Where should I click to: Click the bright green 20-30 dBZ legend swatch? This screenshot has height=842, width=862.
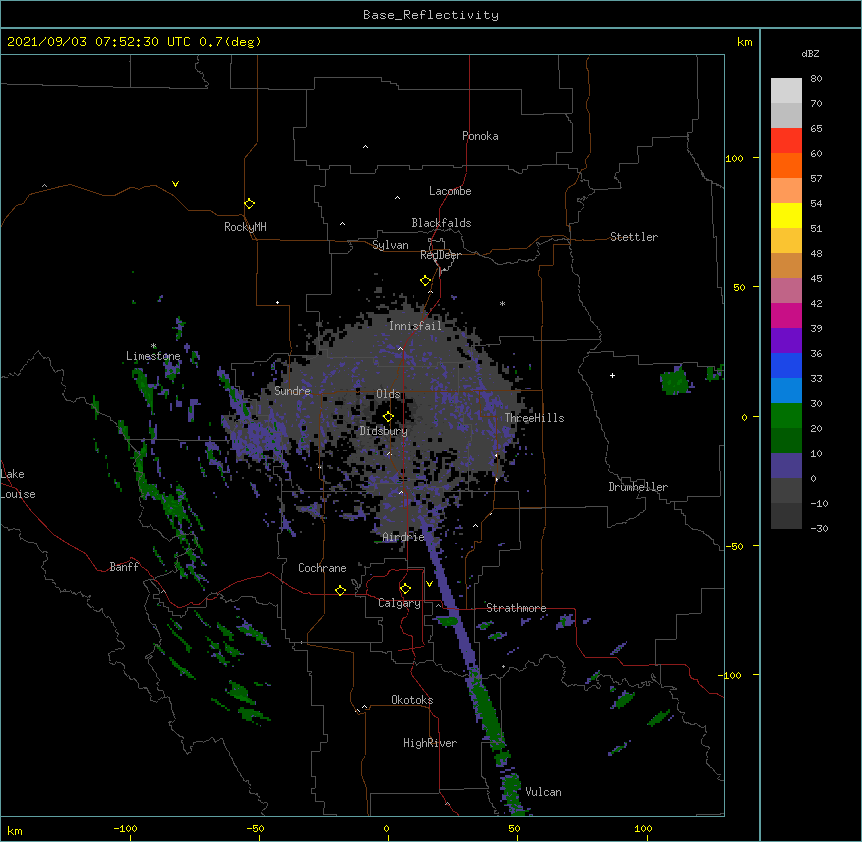(786, 416)
